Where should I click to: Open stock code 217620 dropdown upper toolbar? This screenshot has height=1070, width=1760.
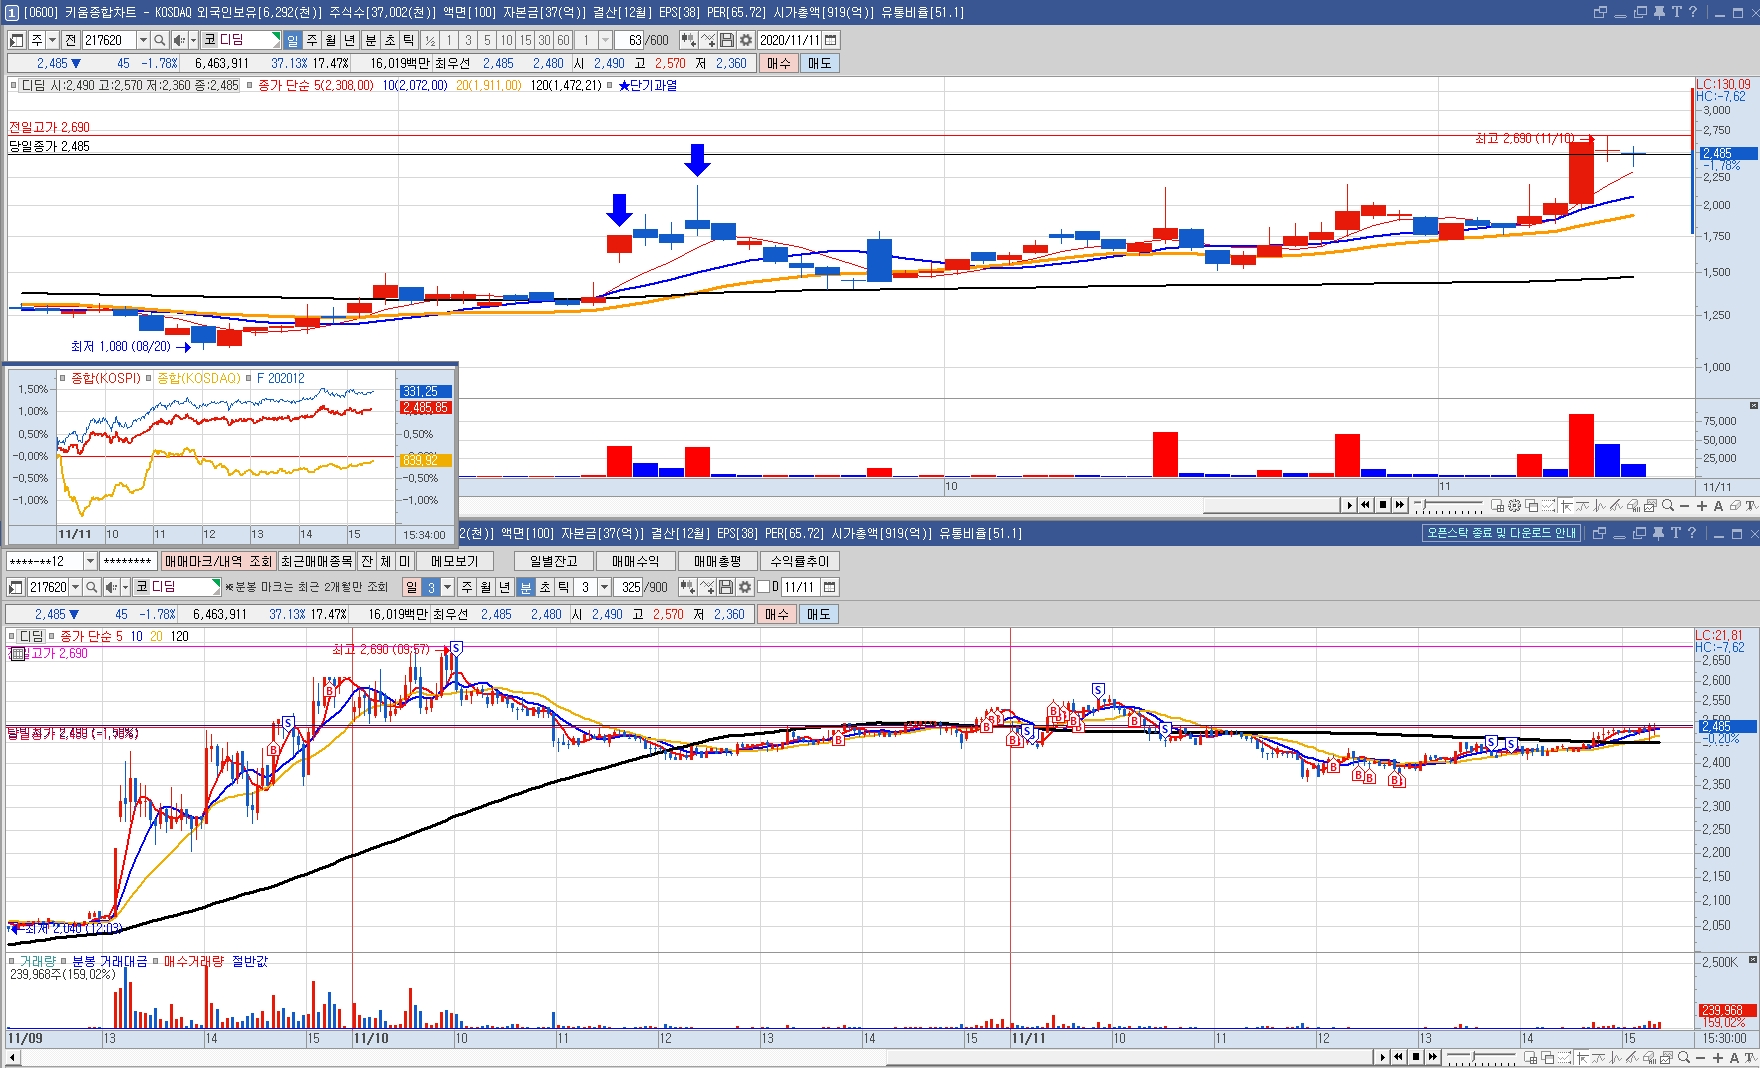pos(143,40)
